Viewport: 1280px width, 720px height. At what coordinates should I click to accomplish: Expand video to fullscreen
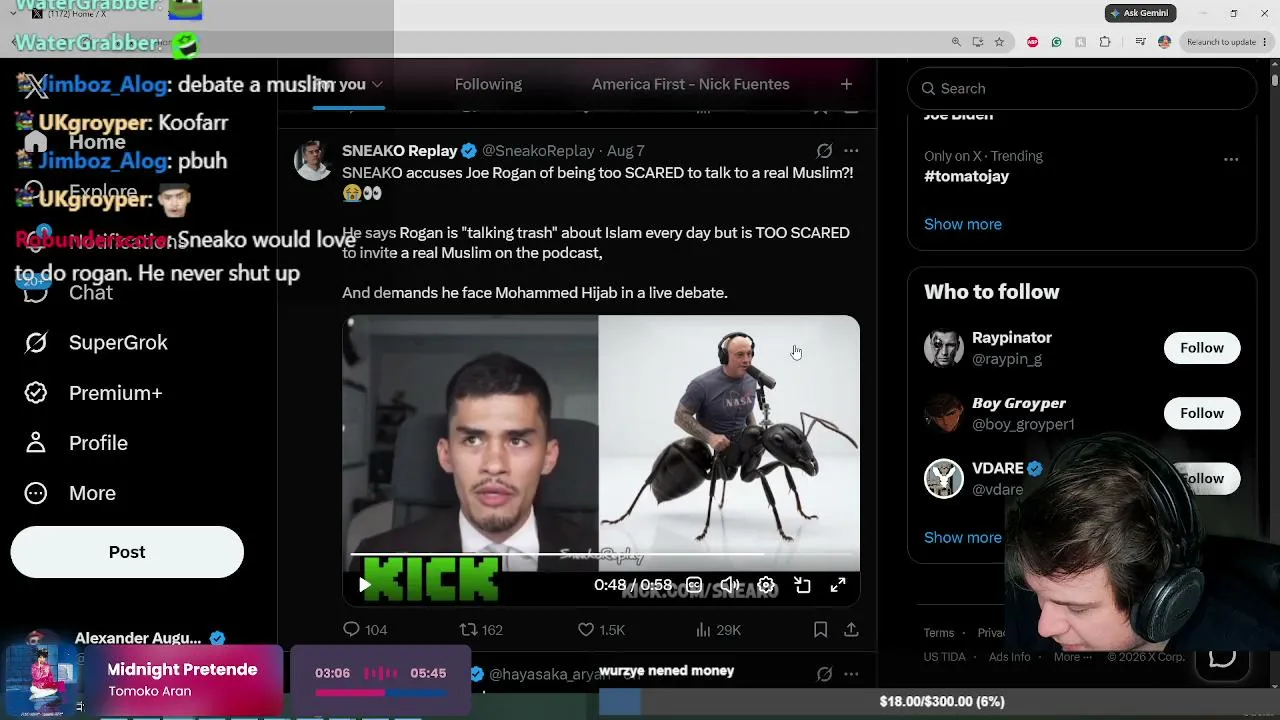pyautogui.click(x=838, y=585)
